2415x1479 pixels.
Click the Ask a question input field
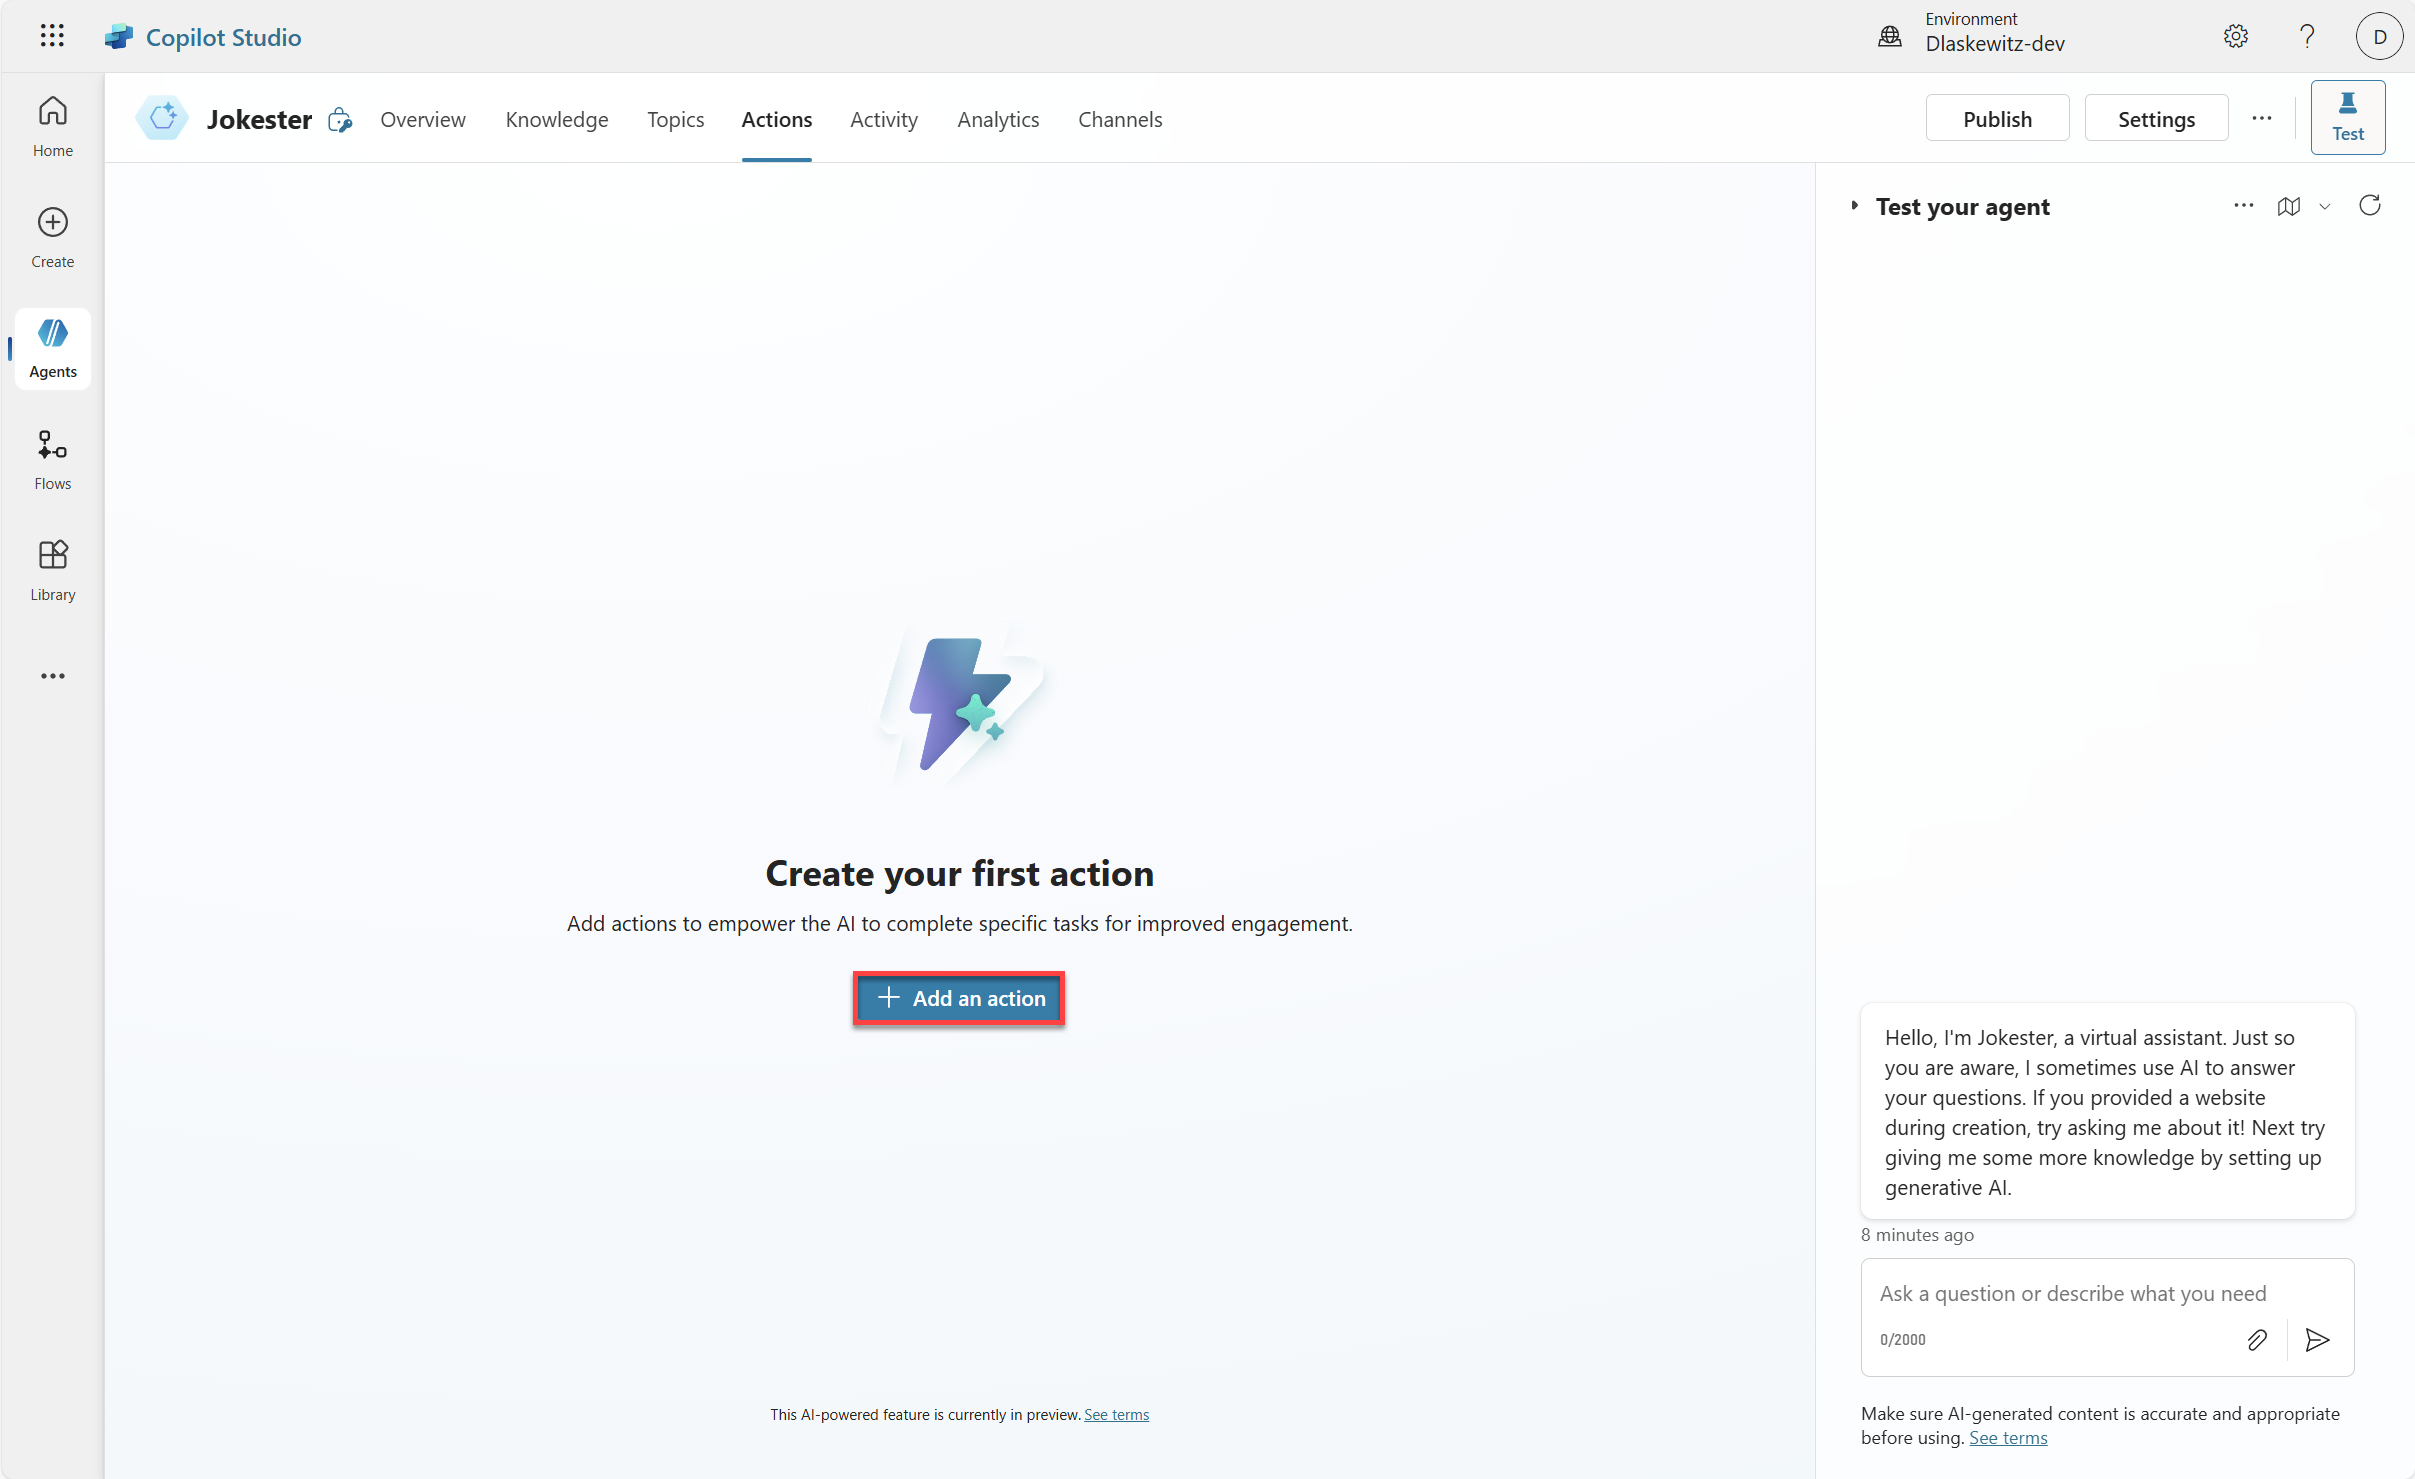[x=2072, y=1293]
